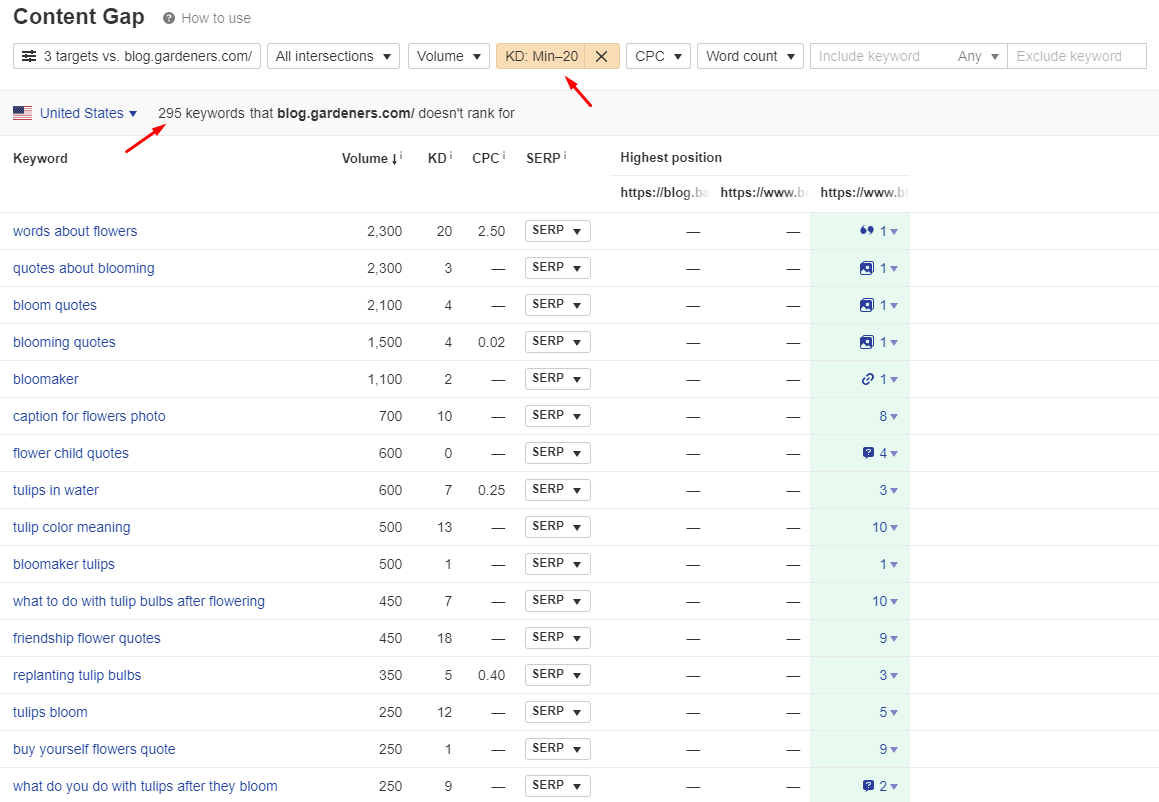Expand position 5 for tulips bloom
Image resolution: width=1159 pixels, height=802 pixels.
888,712
